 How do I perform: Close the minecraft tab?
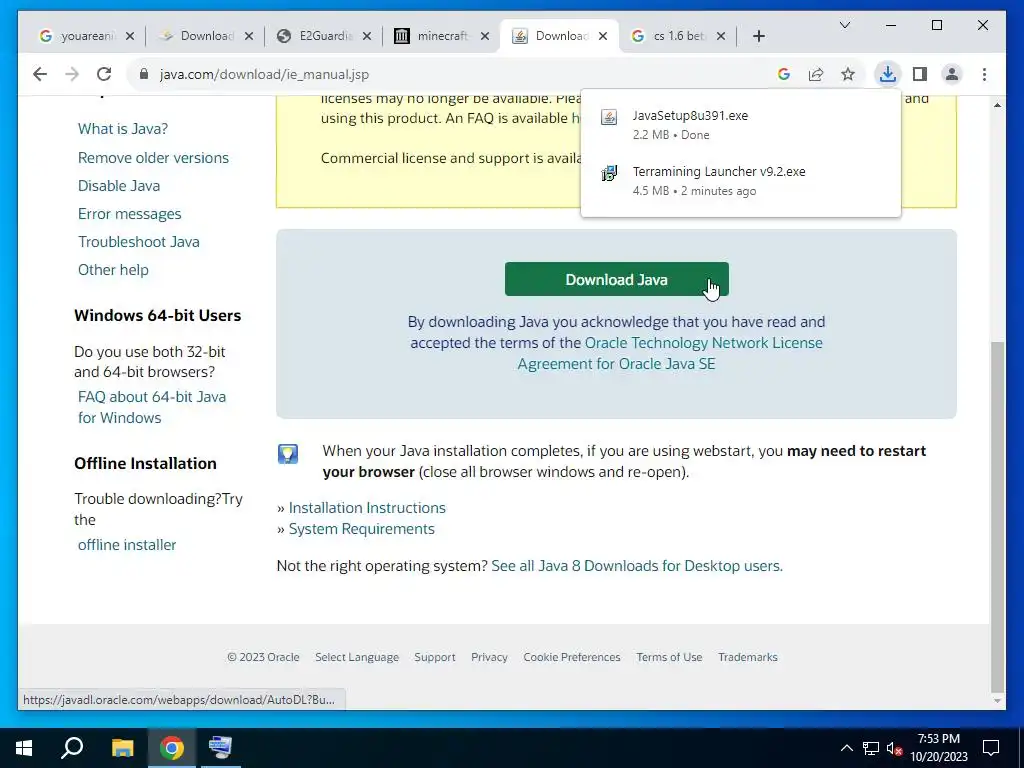[485, 37]
